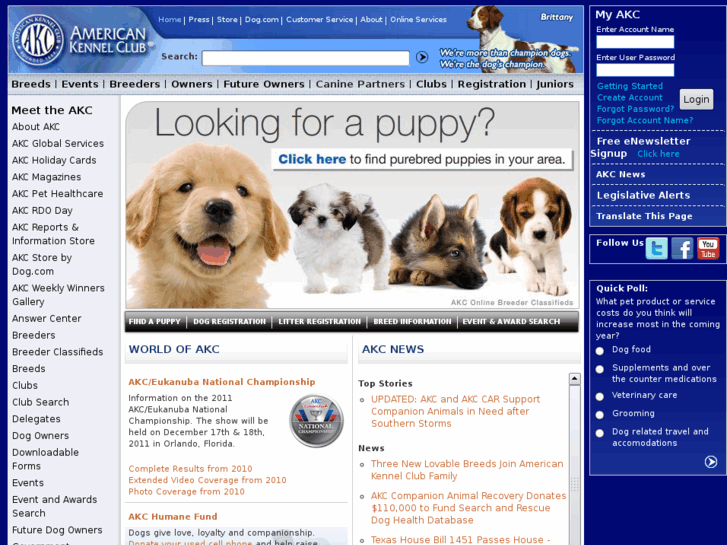Click the National Championship medallion image
727x545 pixels.
click(x=316, y=421)
